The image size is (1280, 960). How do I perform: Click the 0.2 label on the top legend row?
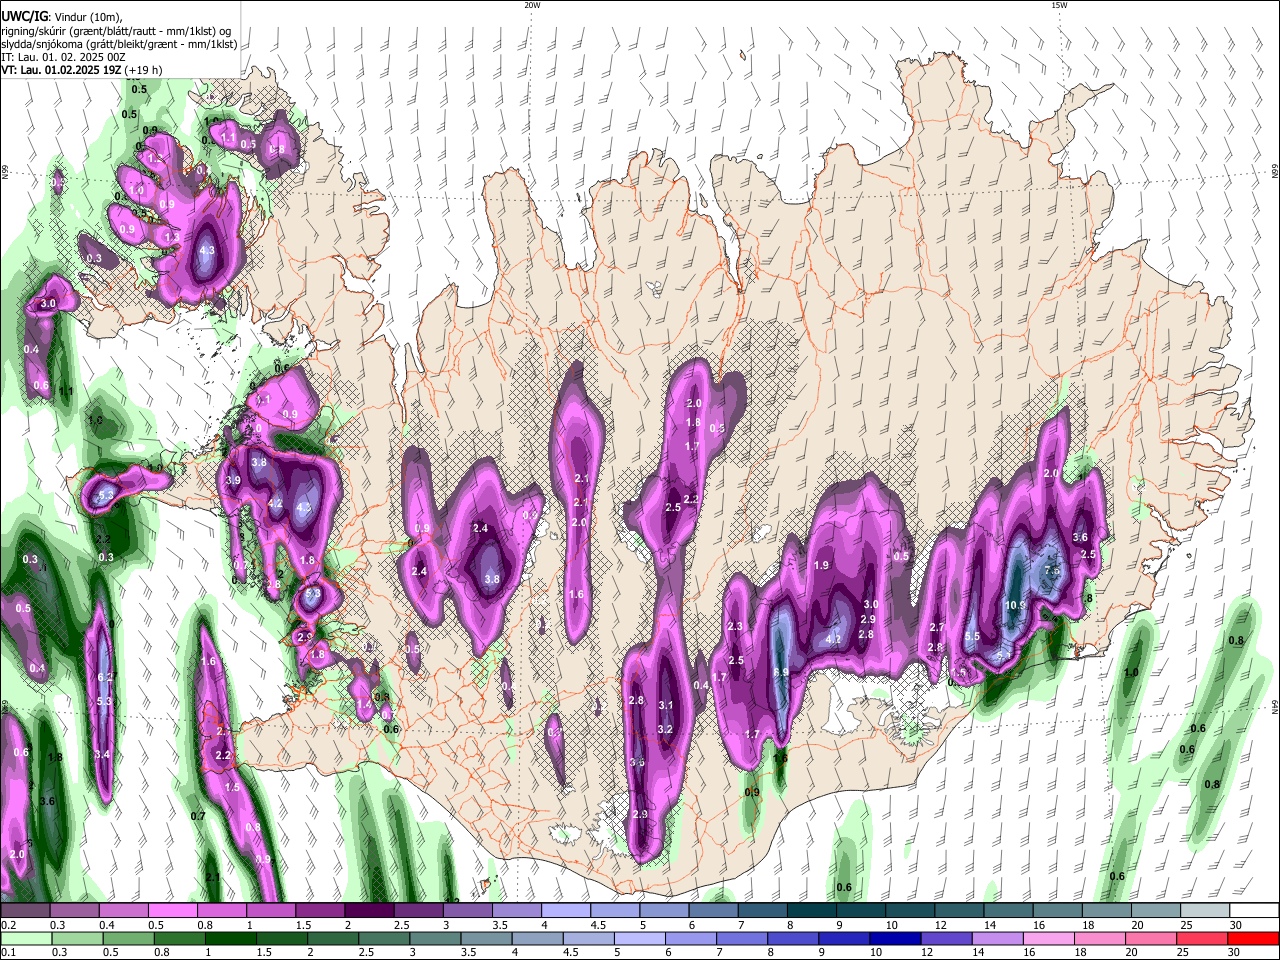click(x=7, y=925)
